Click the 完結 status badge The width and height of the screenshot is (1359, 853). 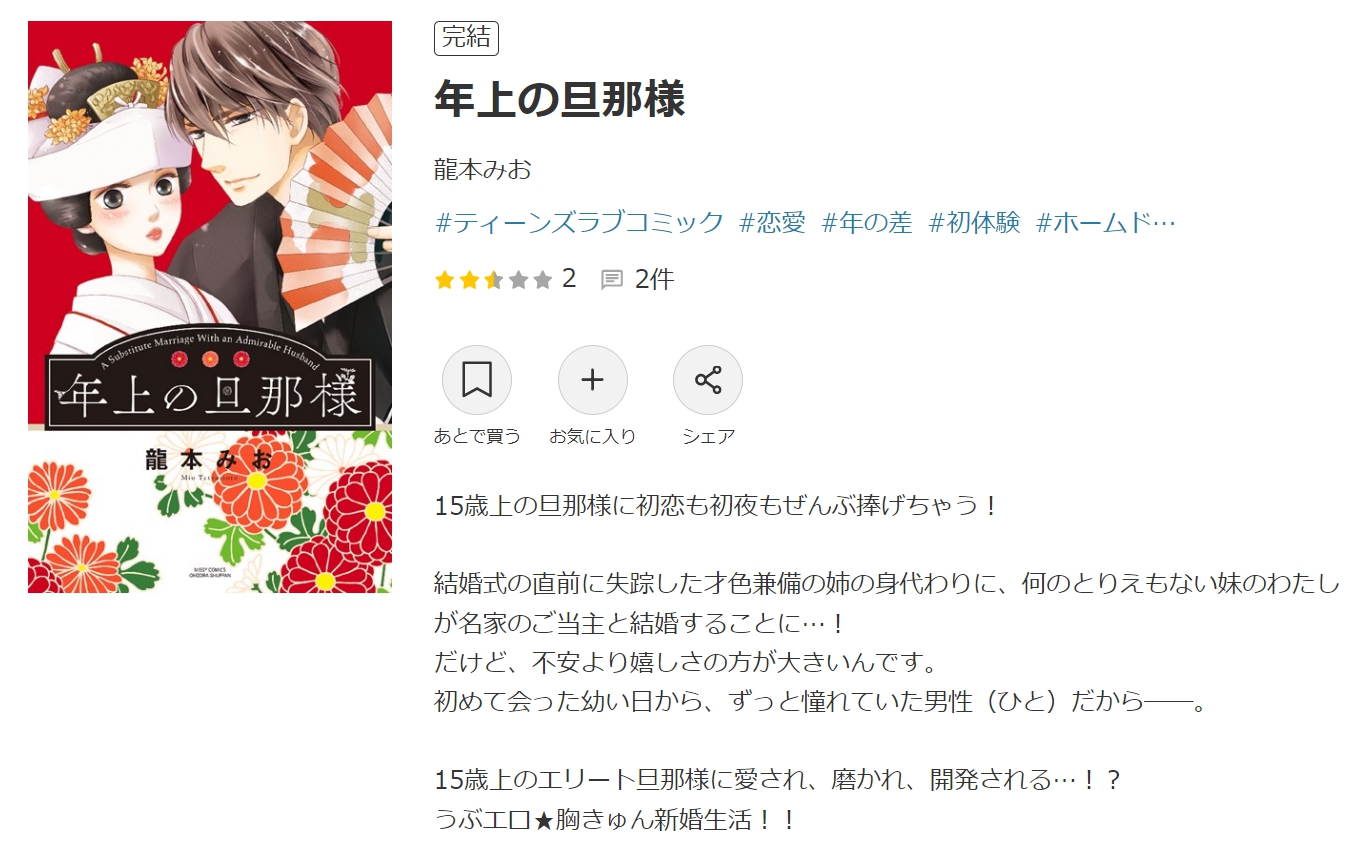click(466, 39)
